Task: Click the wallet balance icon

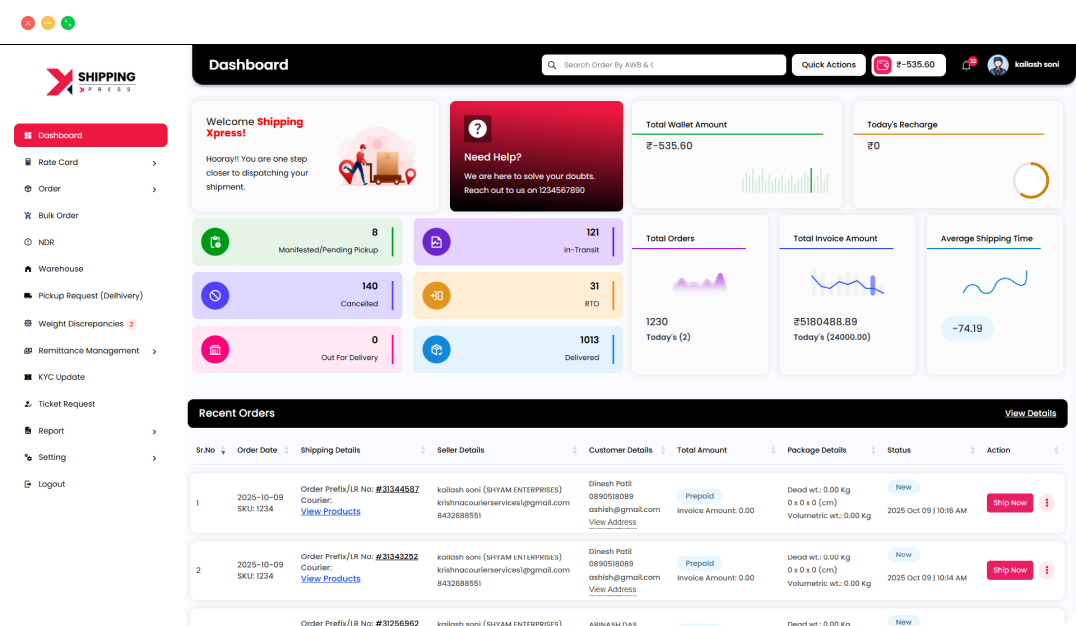Action: coord(883,65)
